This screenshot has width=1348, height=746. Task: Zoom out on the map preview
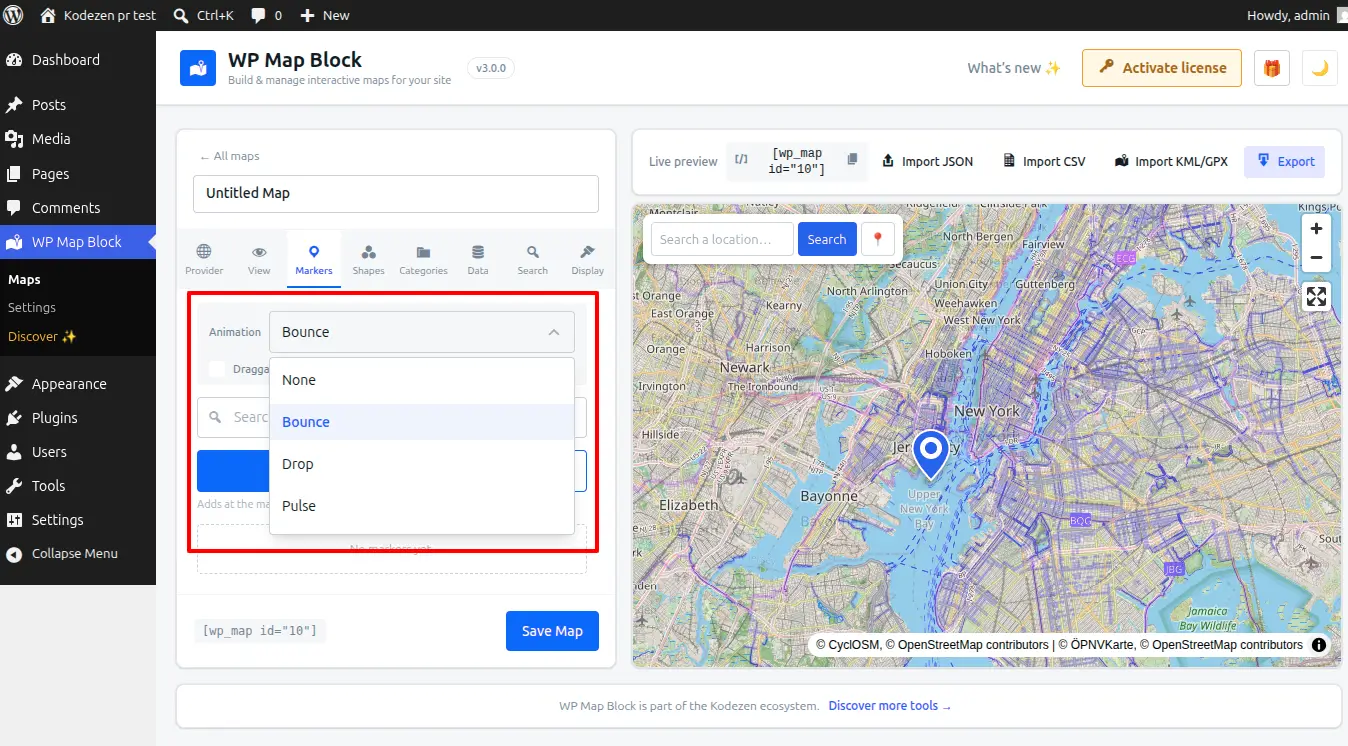(1316, 257)
